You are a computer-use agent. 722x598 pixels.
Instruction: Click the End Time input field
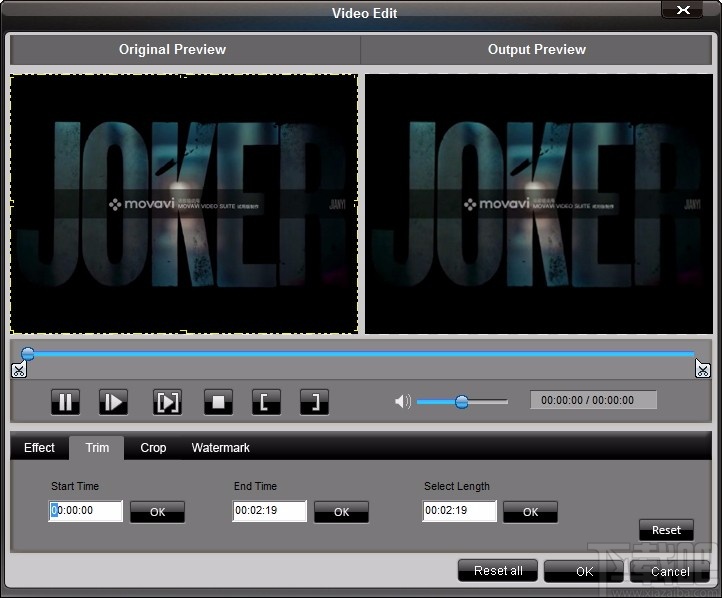[269, 511]
